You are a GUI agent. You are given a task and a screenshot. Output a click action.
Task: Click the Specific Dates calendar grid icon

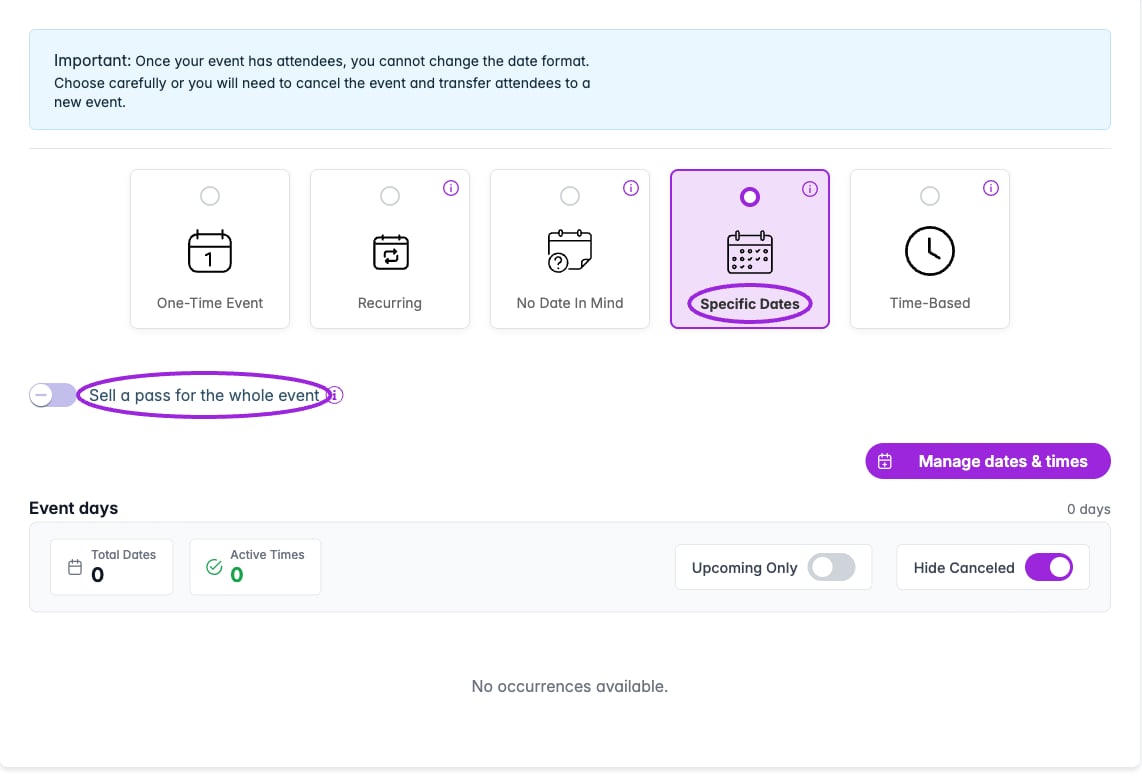coord(749,252)
